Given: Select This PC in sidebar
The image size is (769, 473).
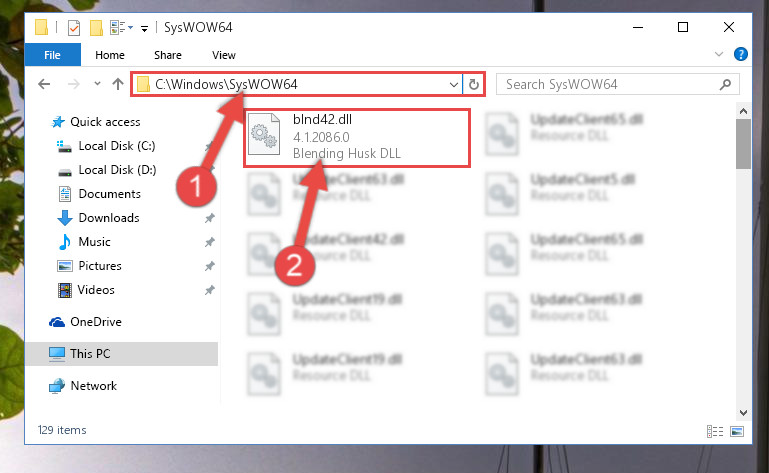Looking at the screenshot, I should click(x=121, y=354).
